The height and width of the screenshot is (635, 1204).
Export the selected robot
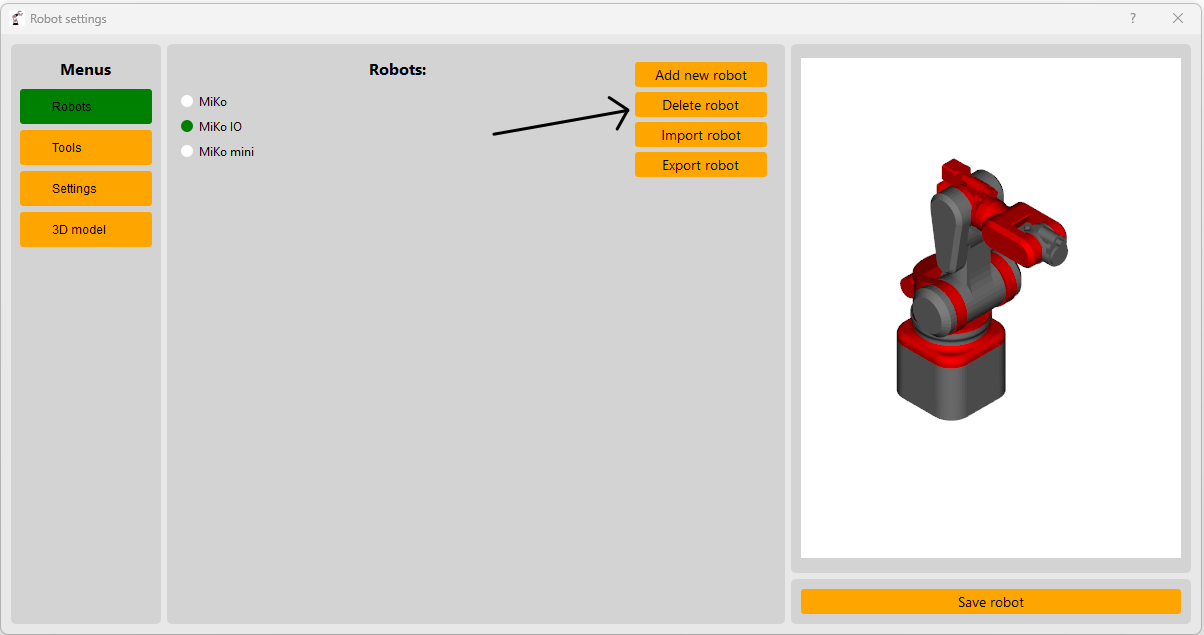(700, 164)
